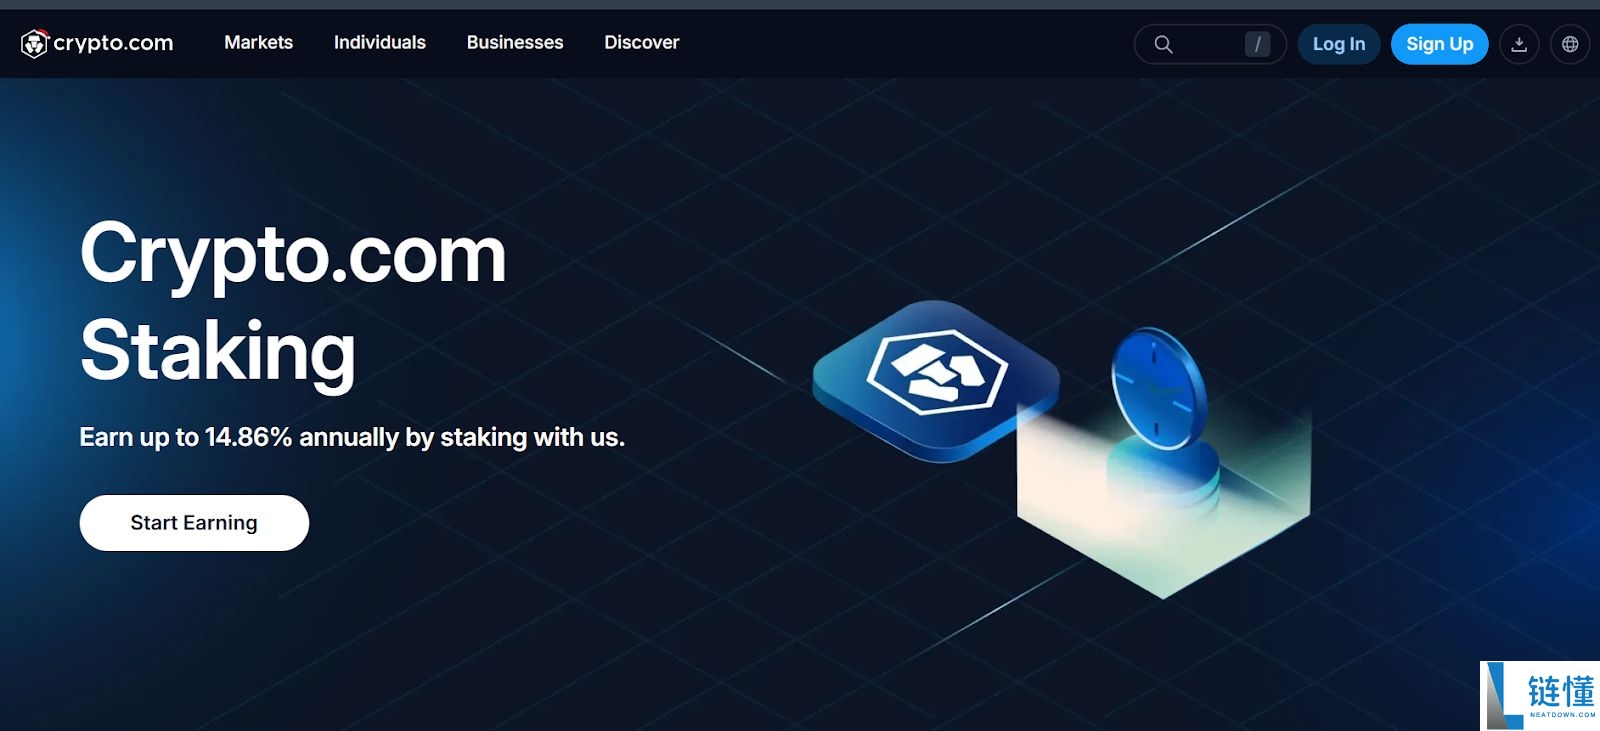Open the Businesses menu
This screenshot has width=1600, height=731.
tap(515, 43)
